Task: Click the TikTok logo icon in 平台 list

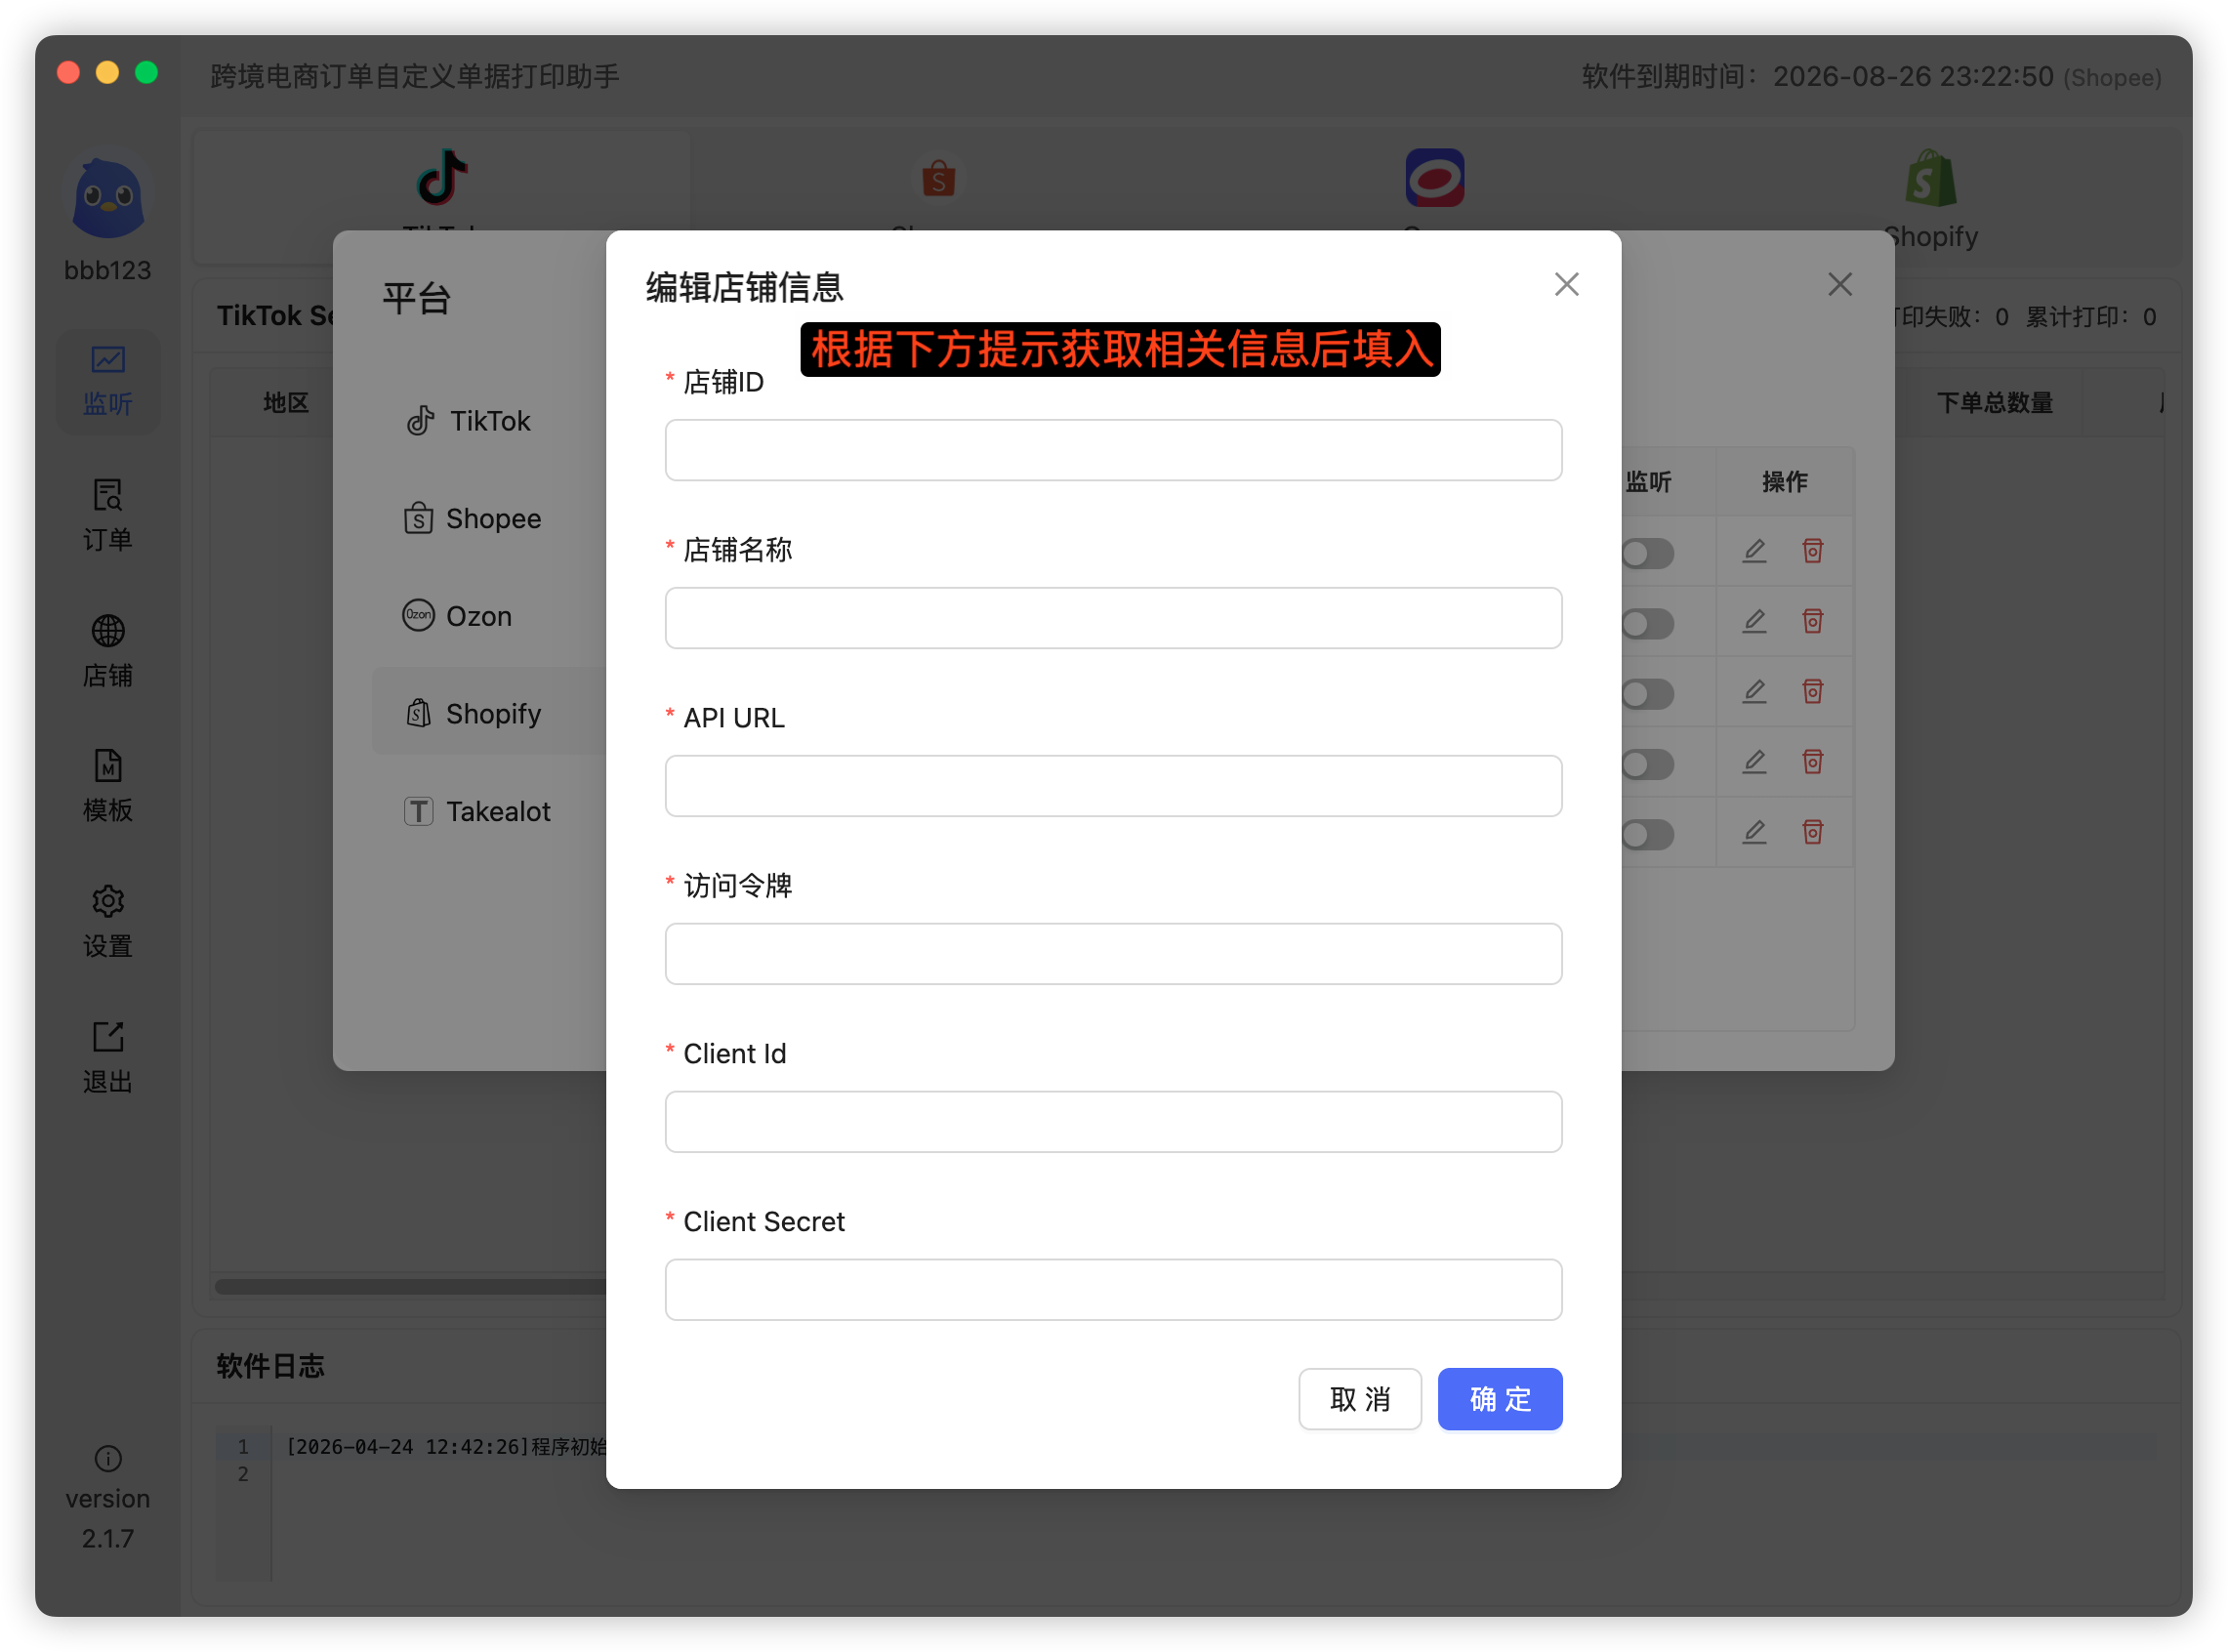Action: point(420,421)
